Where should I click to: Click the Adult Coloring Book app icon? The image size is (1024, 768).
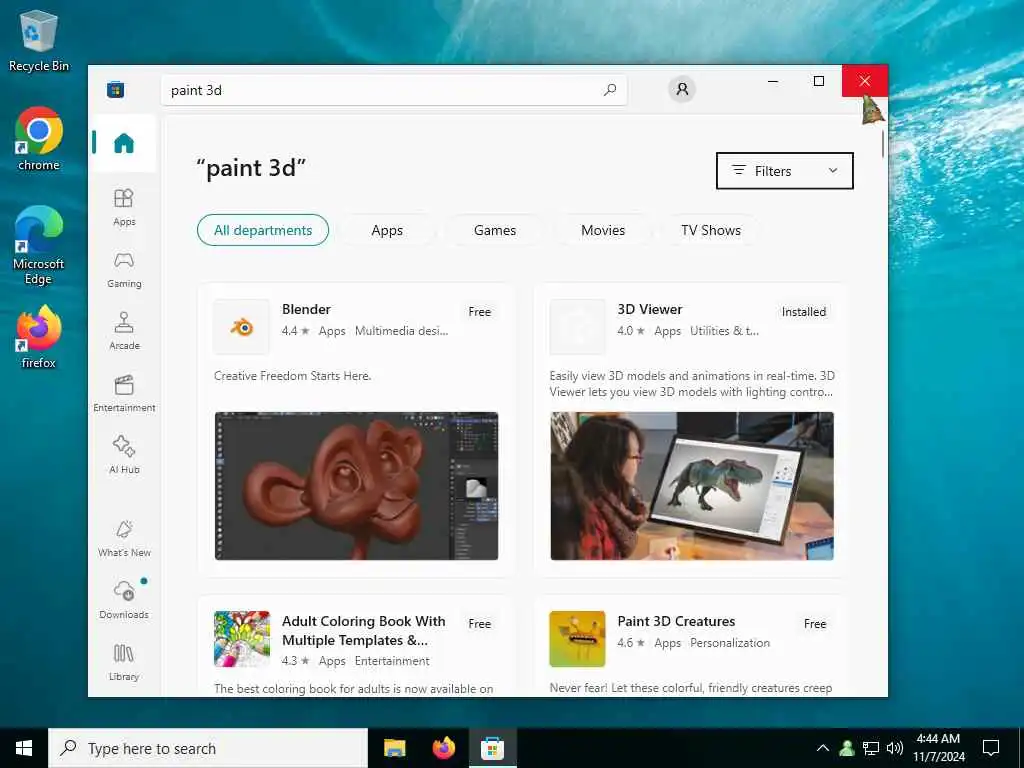pos(242,639)
